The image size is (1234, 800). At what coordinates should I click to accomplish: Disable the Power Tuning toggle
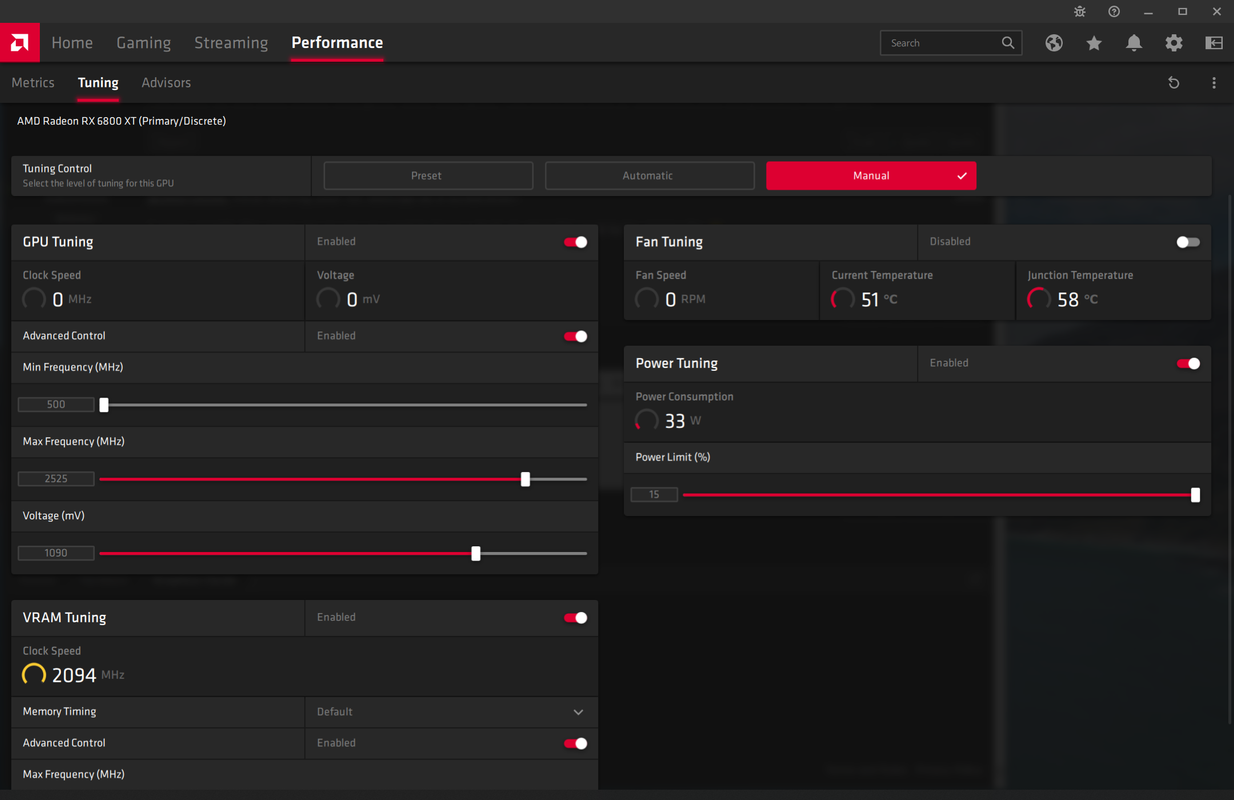tap(1188, 364)
